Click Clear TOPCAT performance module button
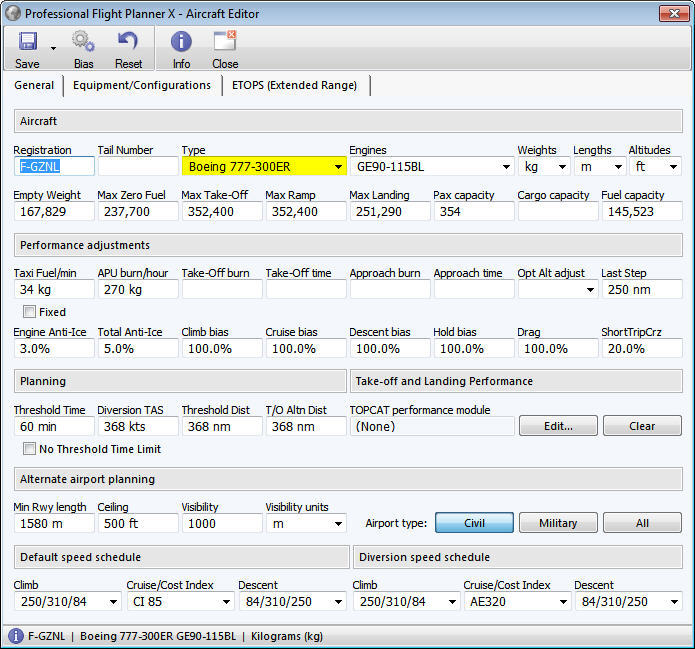Viewport: 695px width, 649px height. [642, 426]
